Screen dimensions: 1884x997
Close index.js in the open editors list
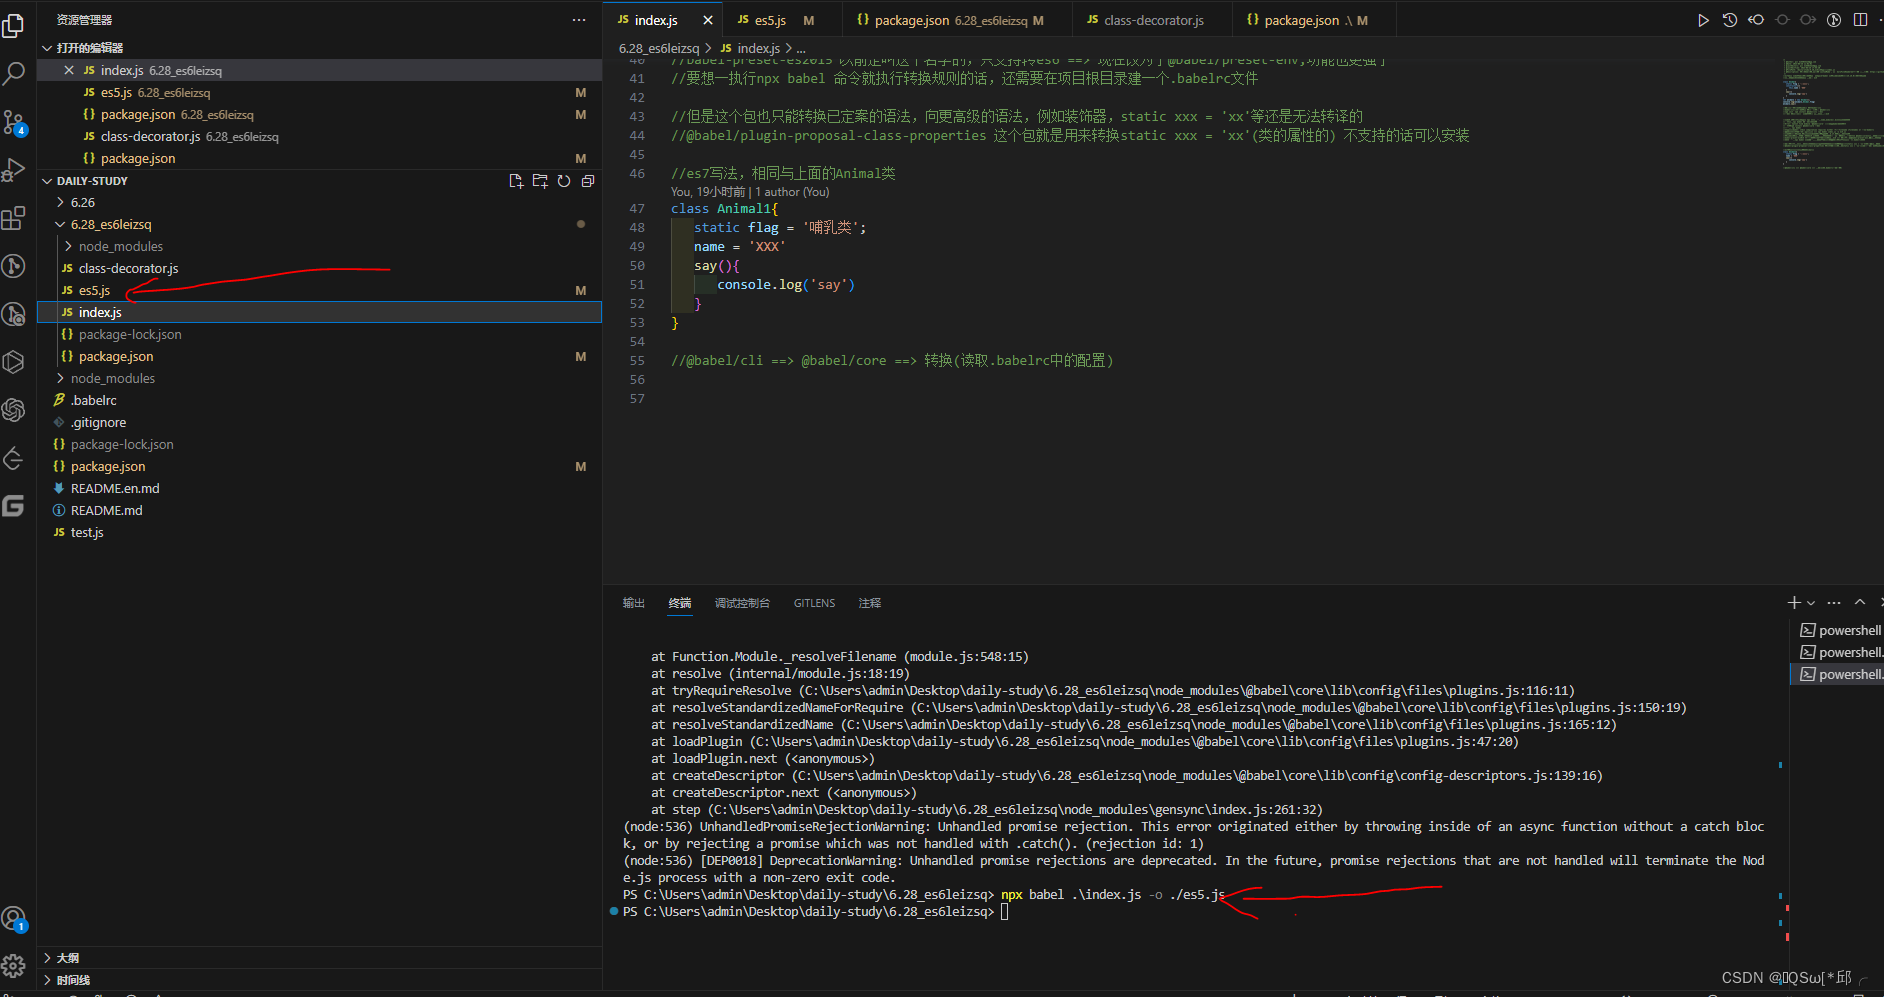pos(69,70)
